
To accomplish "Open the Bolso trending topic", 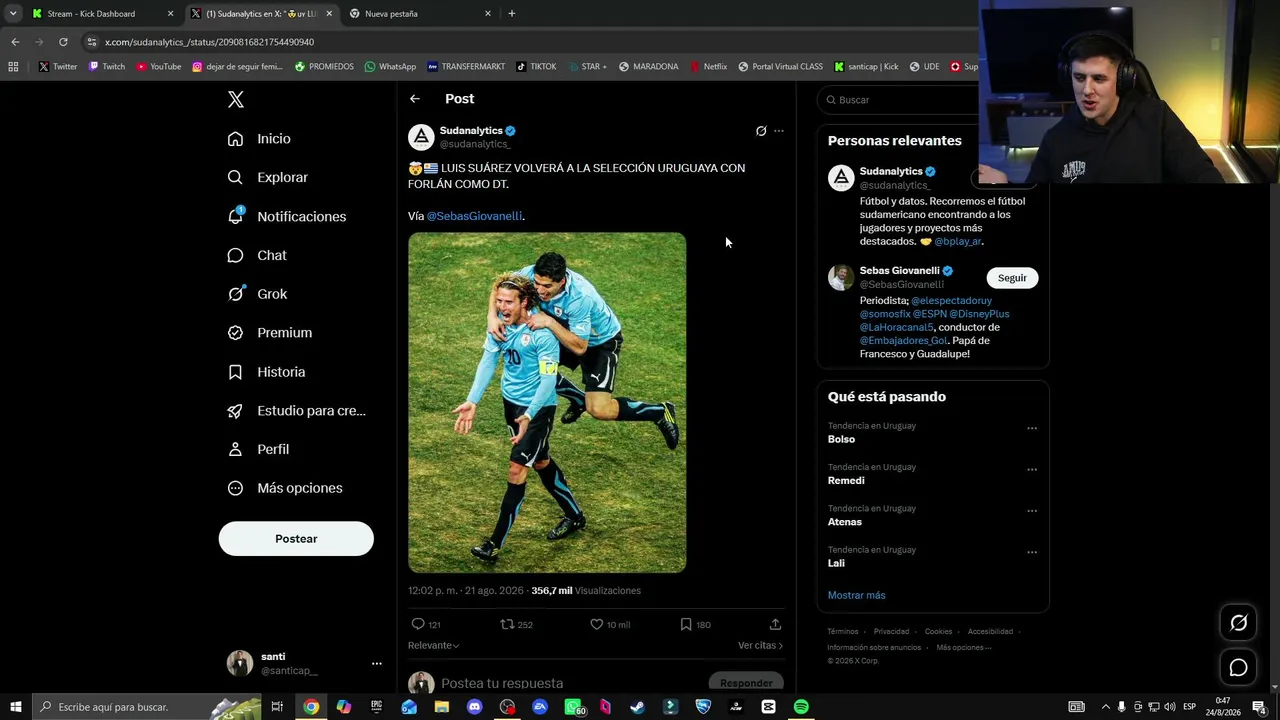I will tap(841, 439).
